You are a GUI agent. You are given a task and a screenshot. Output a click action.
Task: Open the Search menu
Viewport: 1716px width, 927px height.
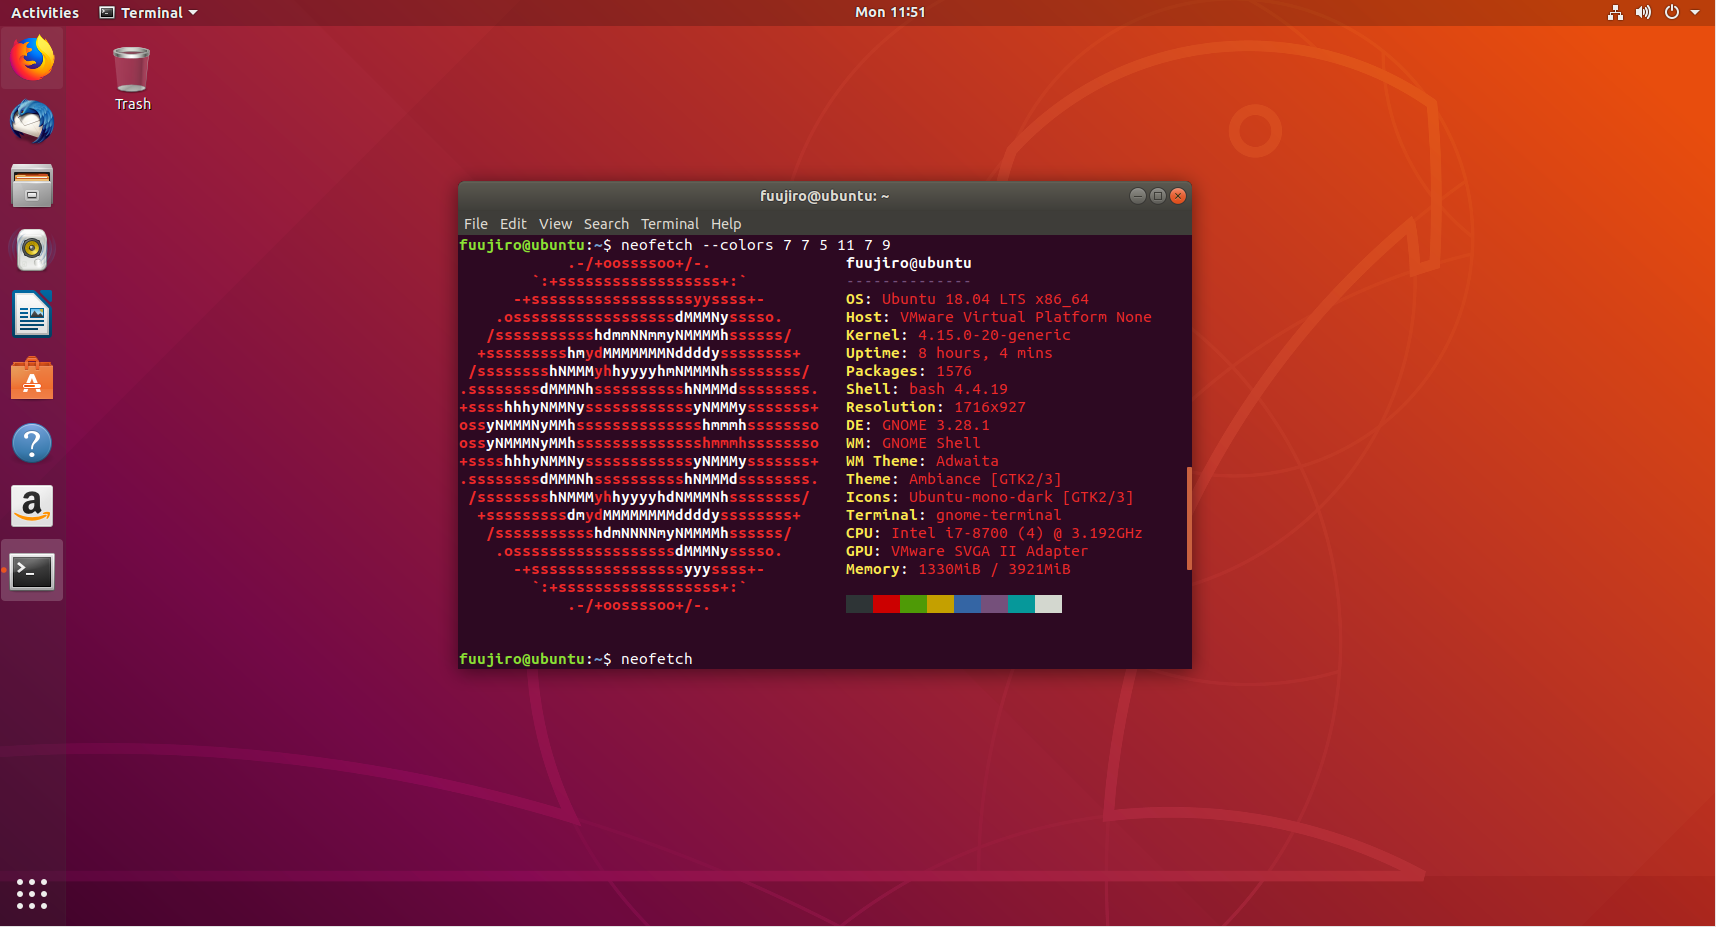tap(606, 224)
